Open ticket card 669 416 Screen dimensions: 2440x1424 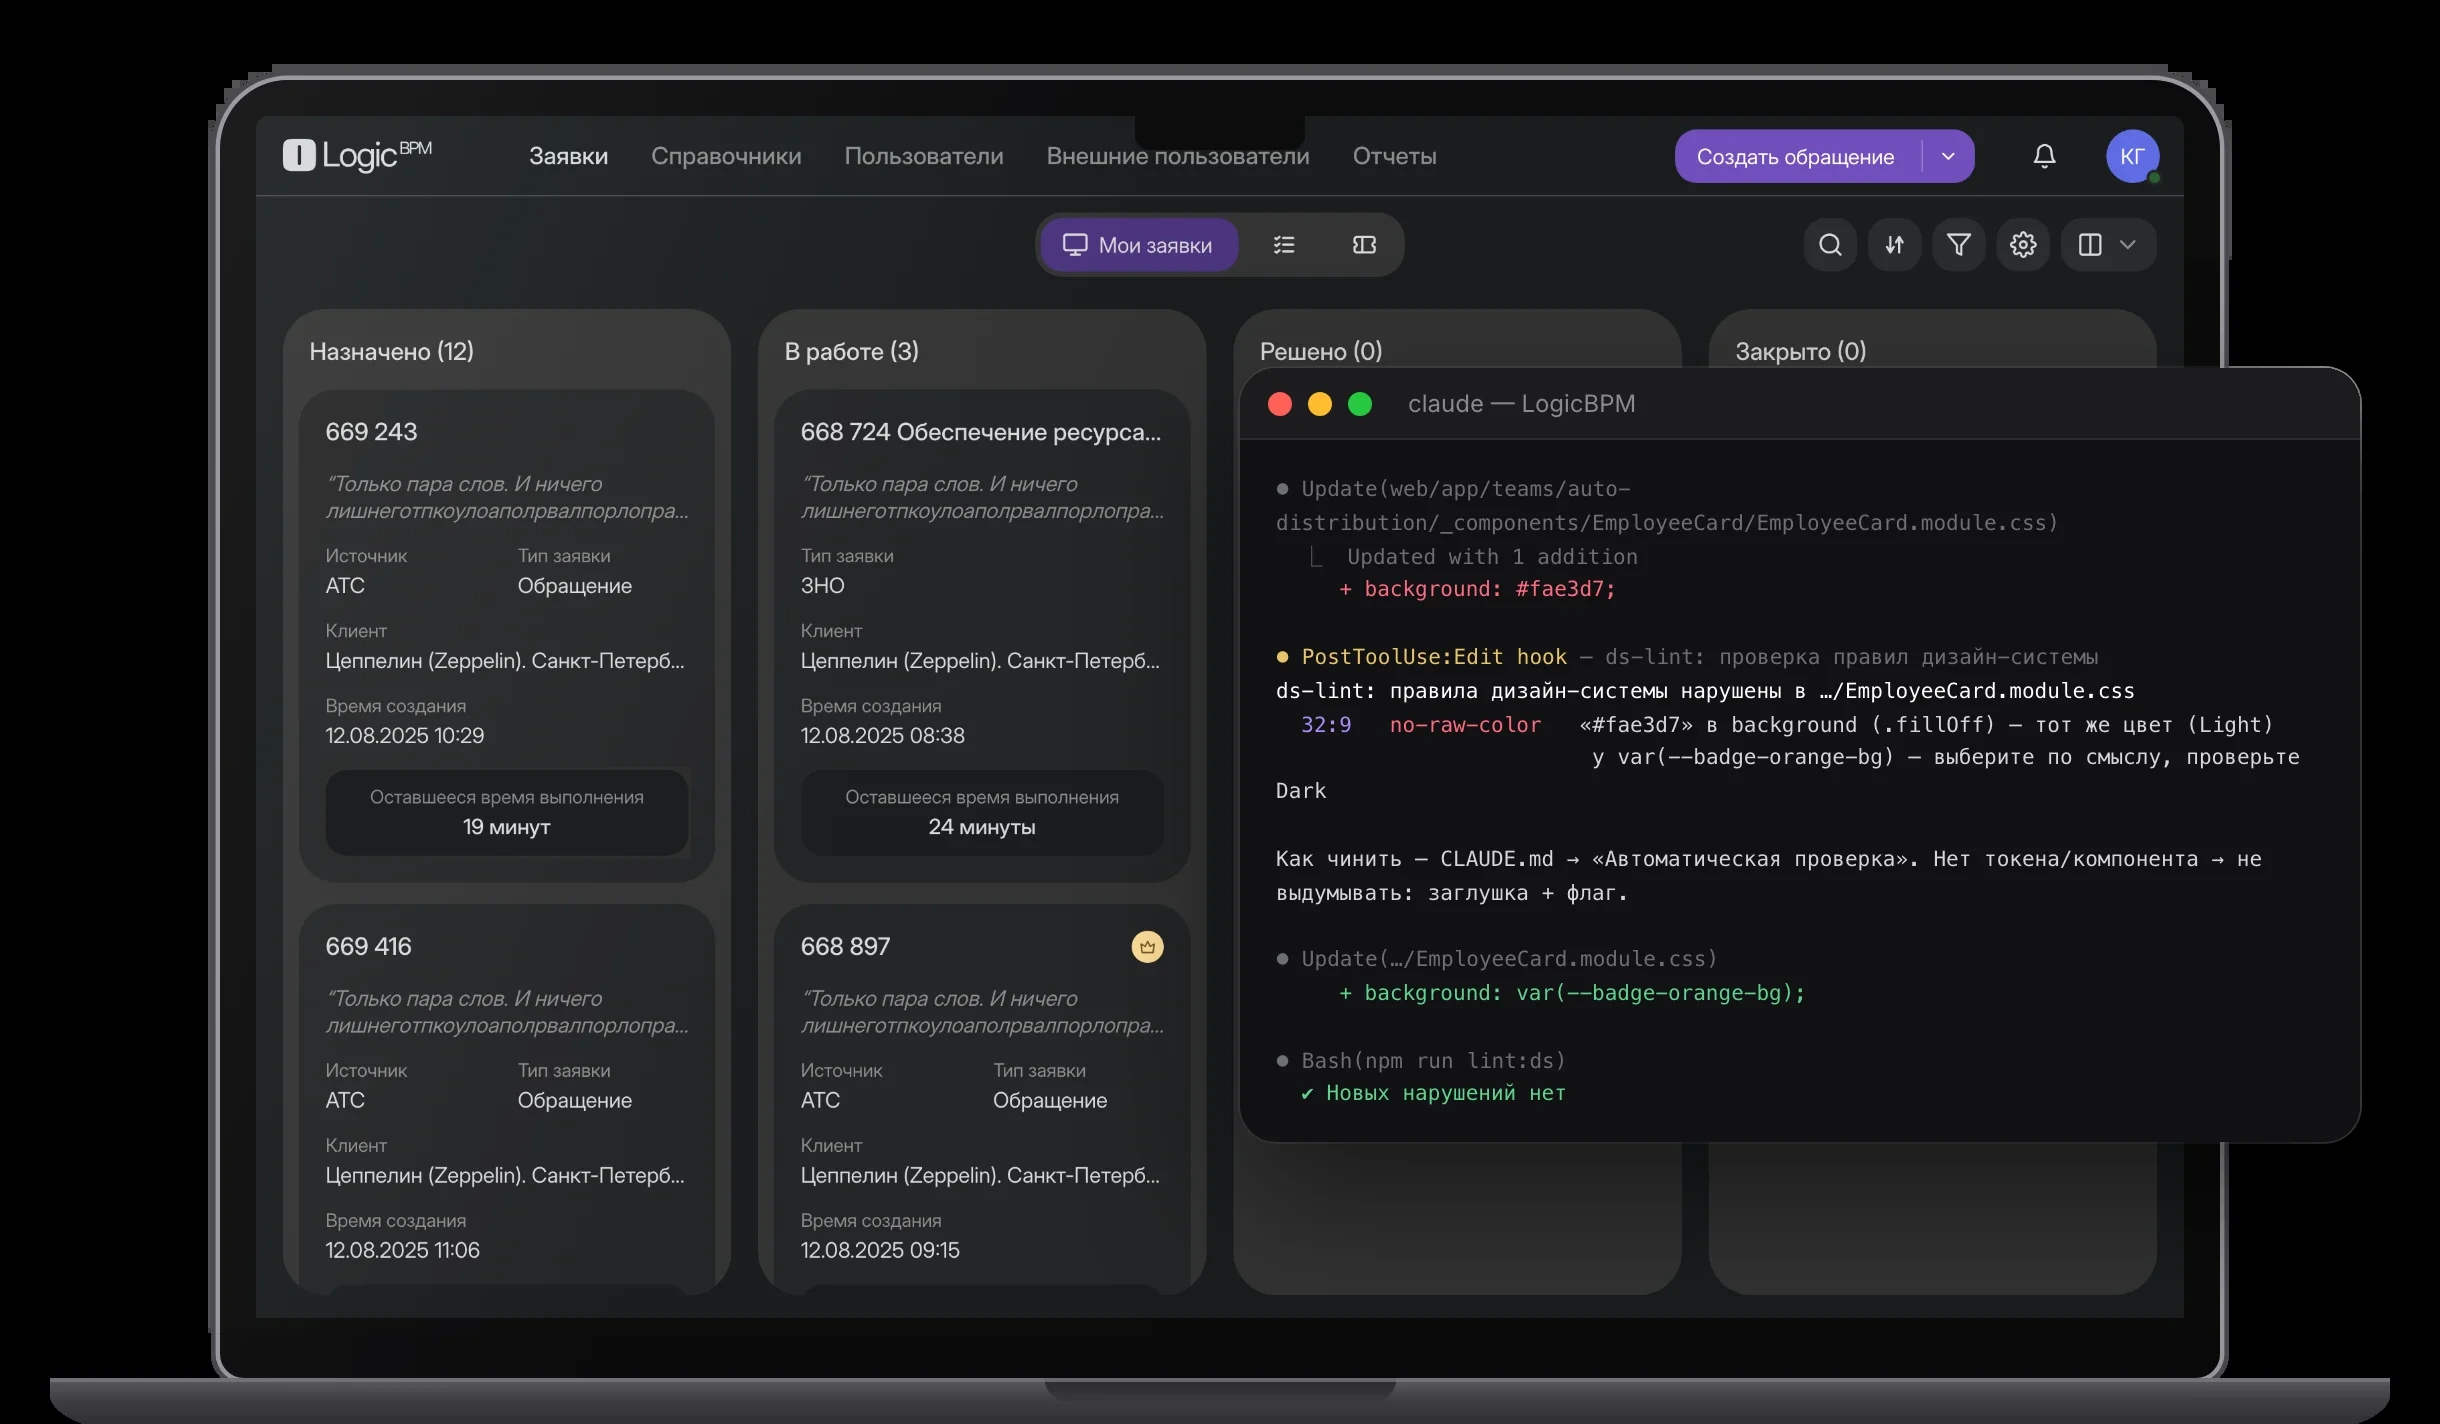point(507,1099)
